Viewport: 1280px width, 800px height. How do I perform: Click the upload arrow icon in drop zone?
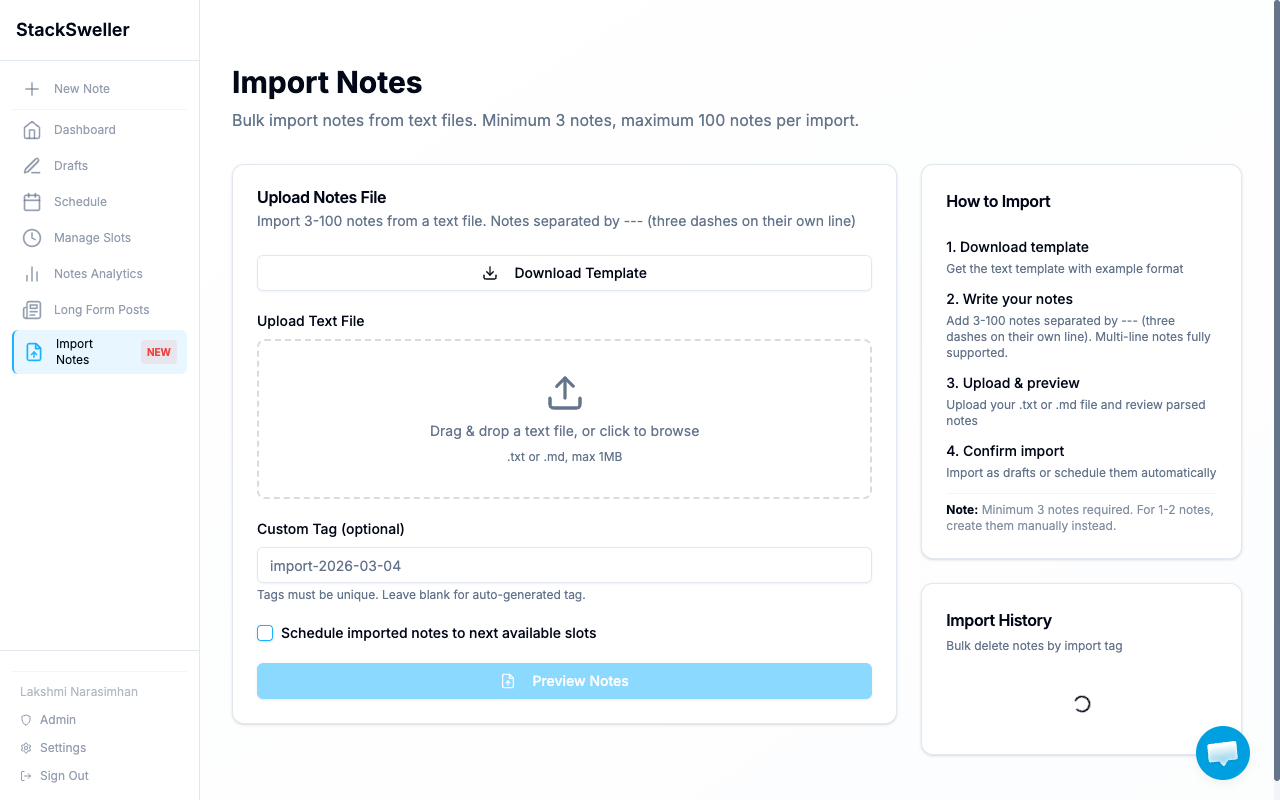tap(564, 392)
